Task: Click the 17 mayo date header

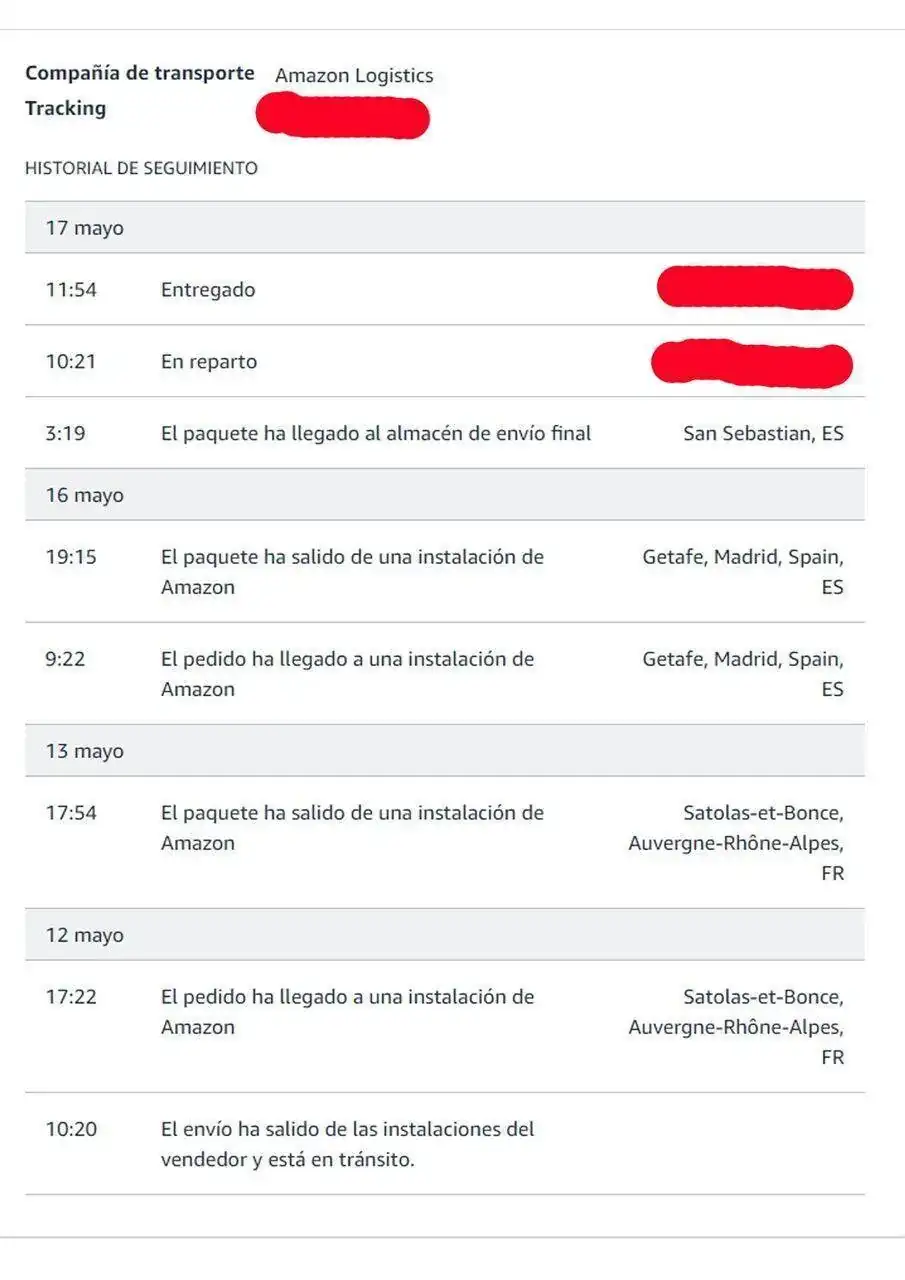Action: point(85,228)
